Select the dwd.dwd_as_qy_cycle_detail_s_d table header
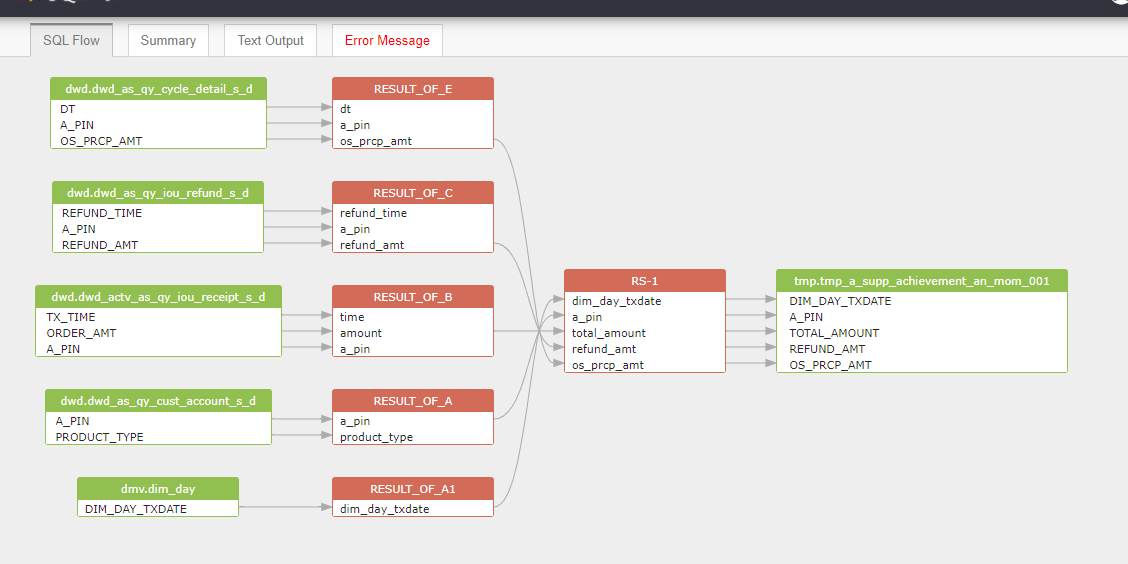1128x564 pixels. coord(158,88)
